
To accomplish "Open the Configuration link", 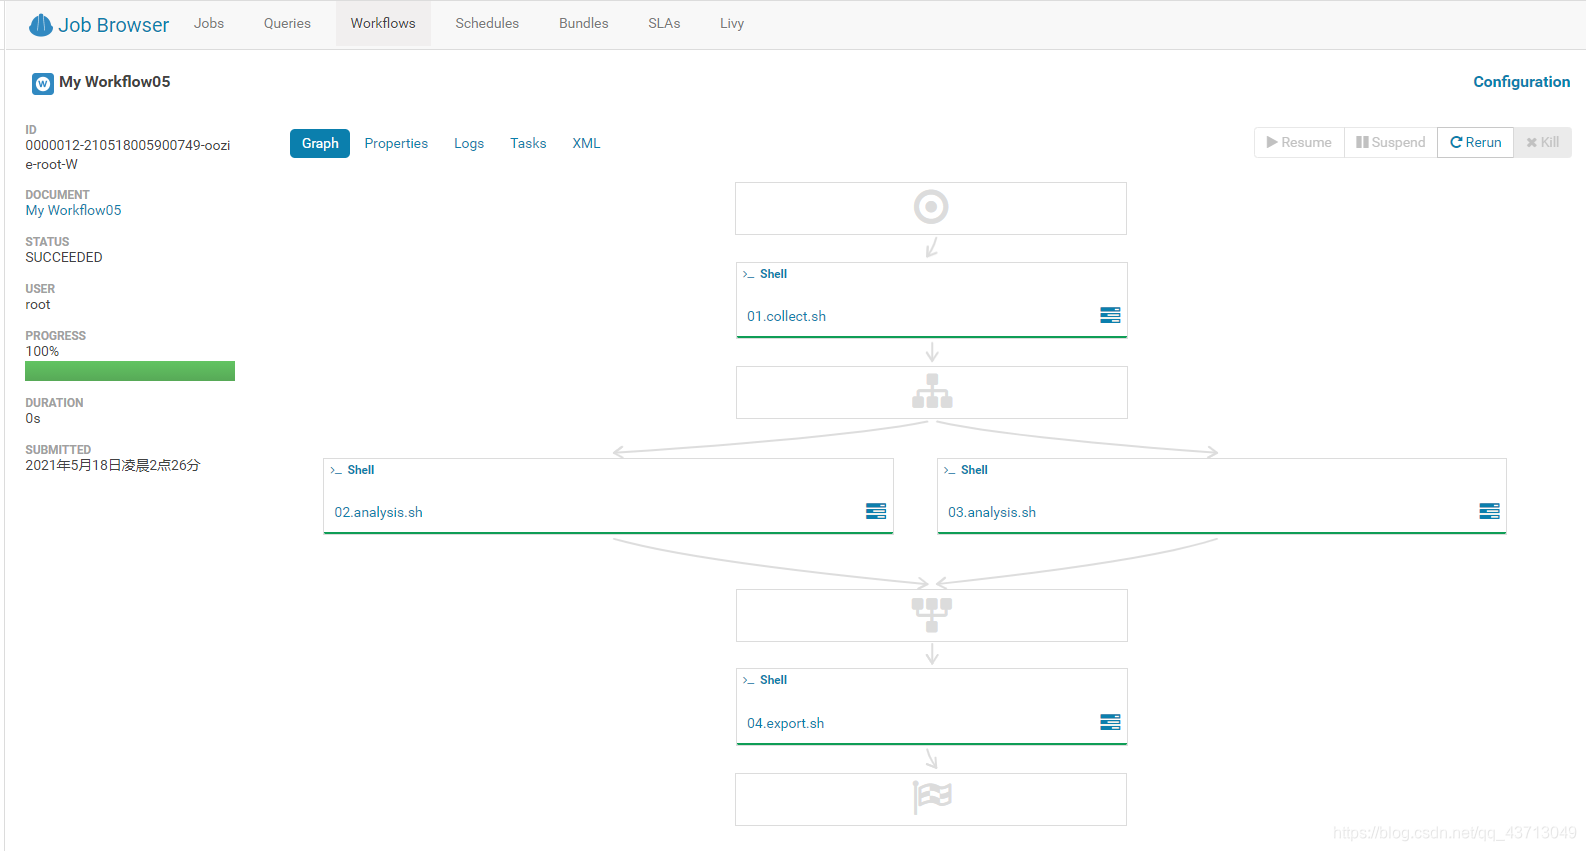I will pos(1521,82).
